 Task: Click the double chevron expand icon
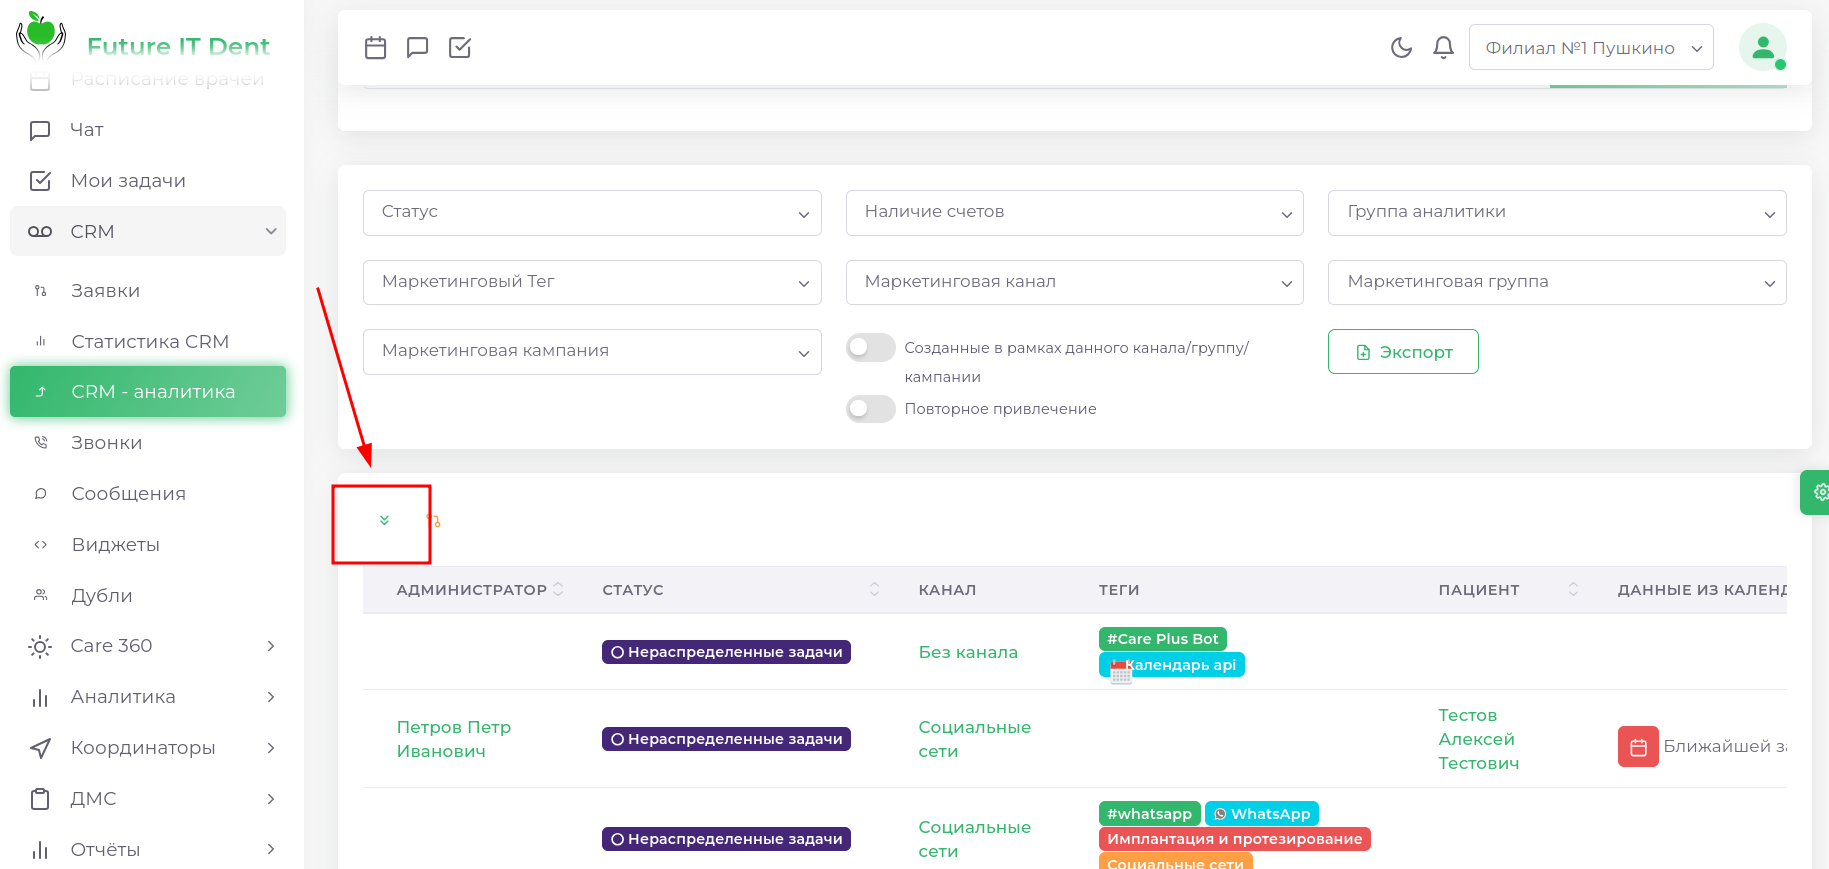click(384, 520)
